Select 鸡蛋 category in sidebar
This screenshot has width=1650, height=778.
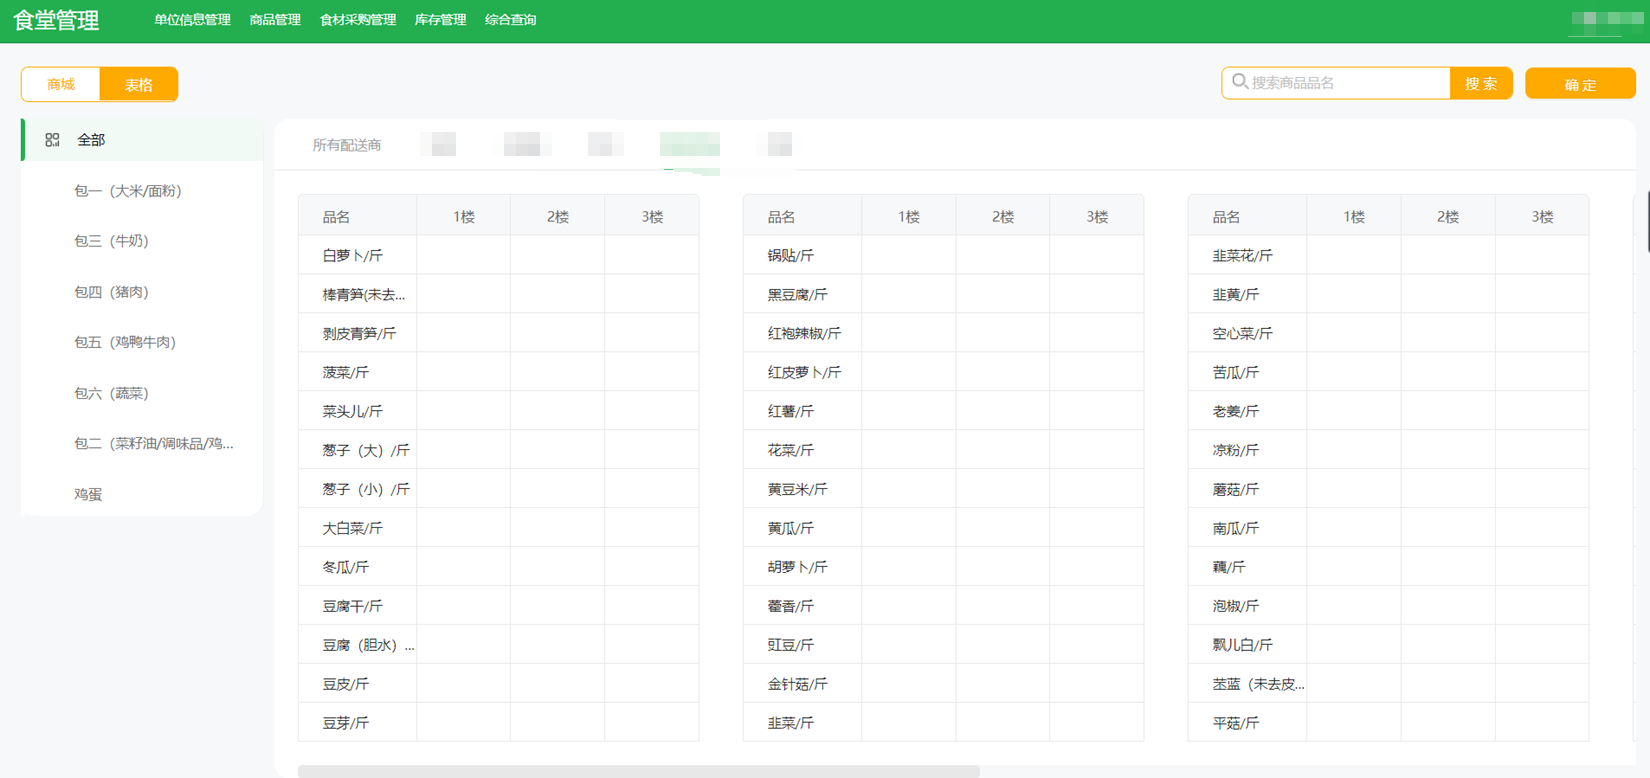(88, 494)
